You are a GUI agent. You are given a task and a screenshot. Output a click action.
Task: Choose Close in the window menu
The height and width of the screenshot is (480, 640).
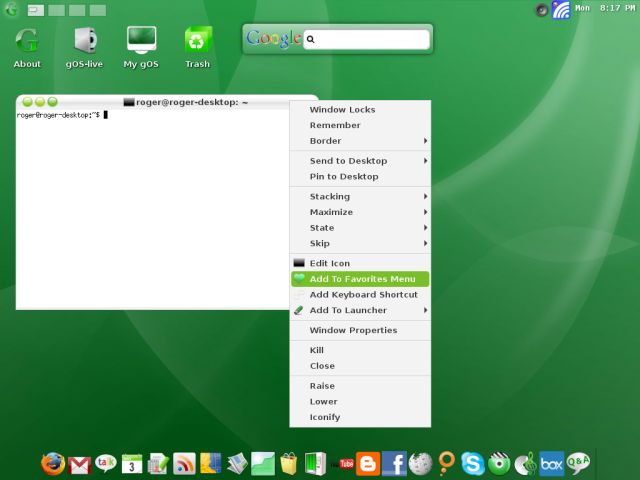pos(360,366)
